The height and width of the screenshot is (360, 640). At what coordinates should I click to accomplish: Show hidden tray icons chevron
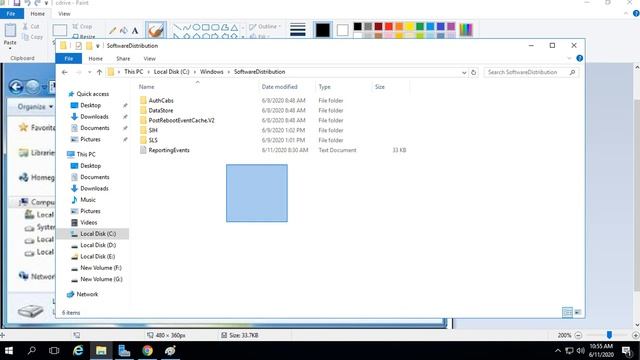[x=558, y=351]
